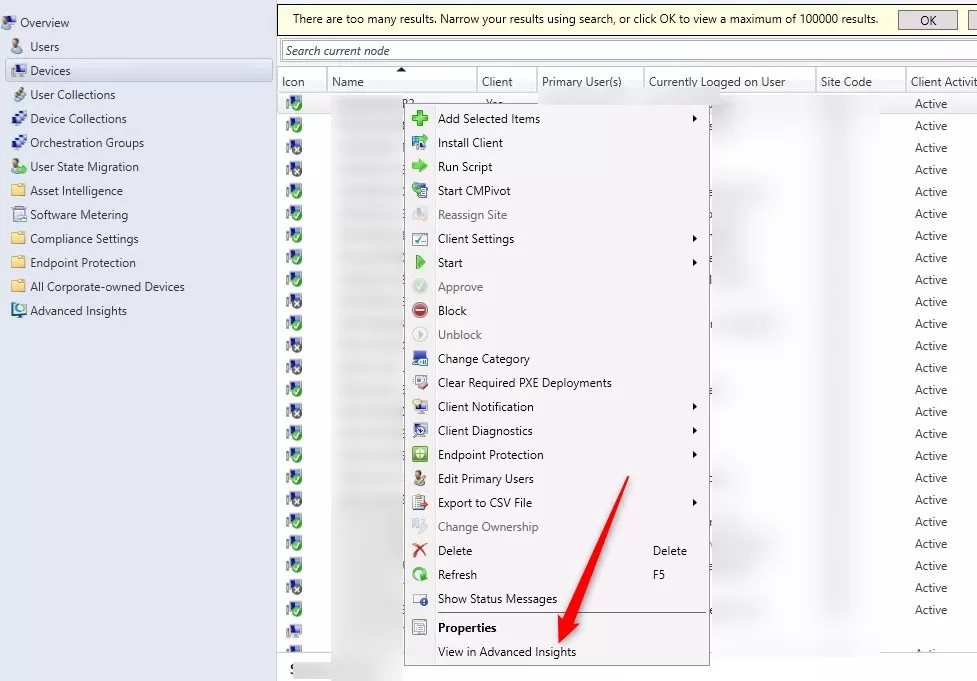The width and height of the screenshot is (977, 681).
Task: Click the Start CMPivot icon
Action: click(x=420, y=191)
